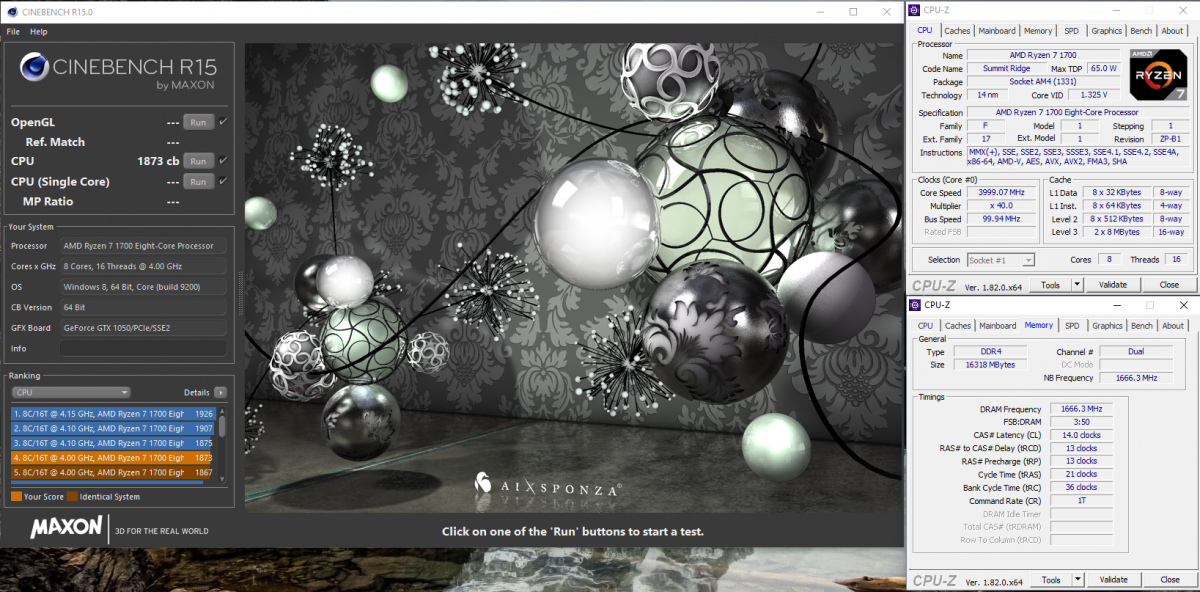Open the Help menu in Cinebench
Image resolution: width=1200 pixels, height=592 pixels.
click(38, 32)
